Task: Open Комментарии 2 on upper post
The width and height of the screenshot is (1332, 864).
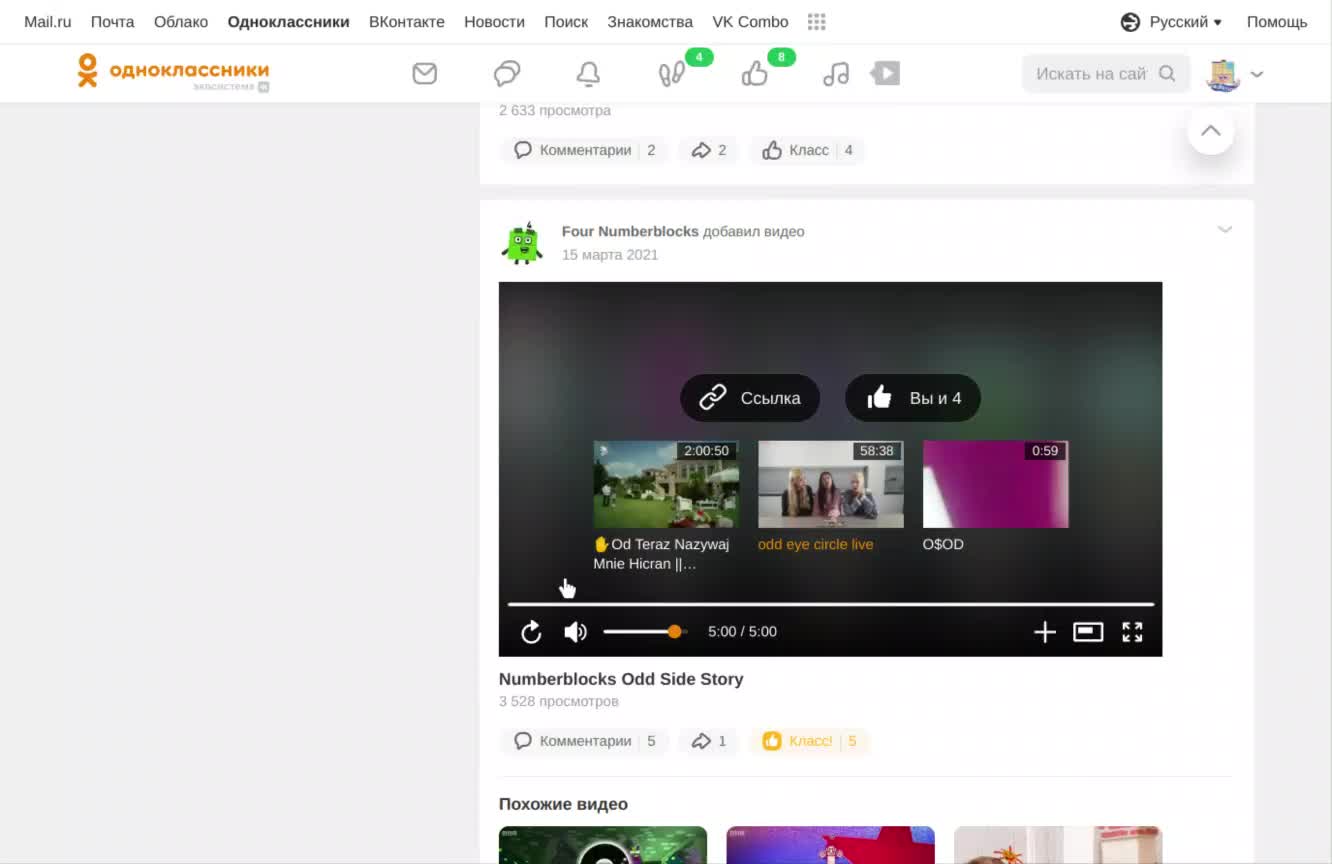Action: tap(585, 150)
